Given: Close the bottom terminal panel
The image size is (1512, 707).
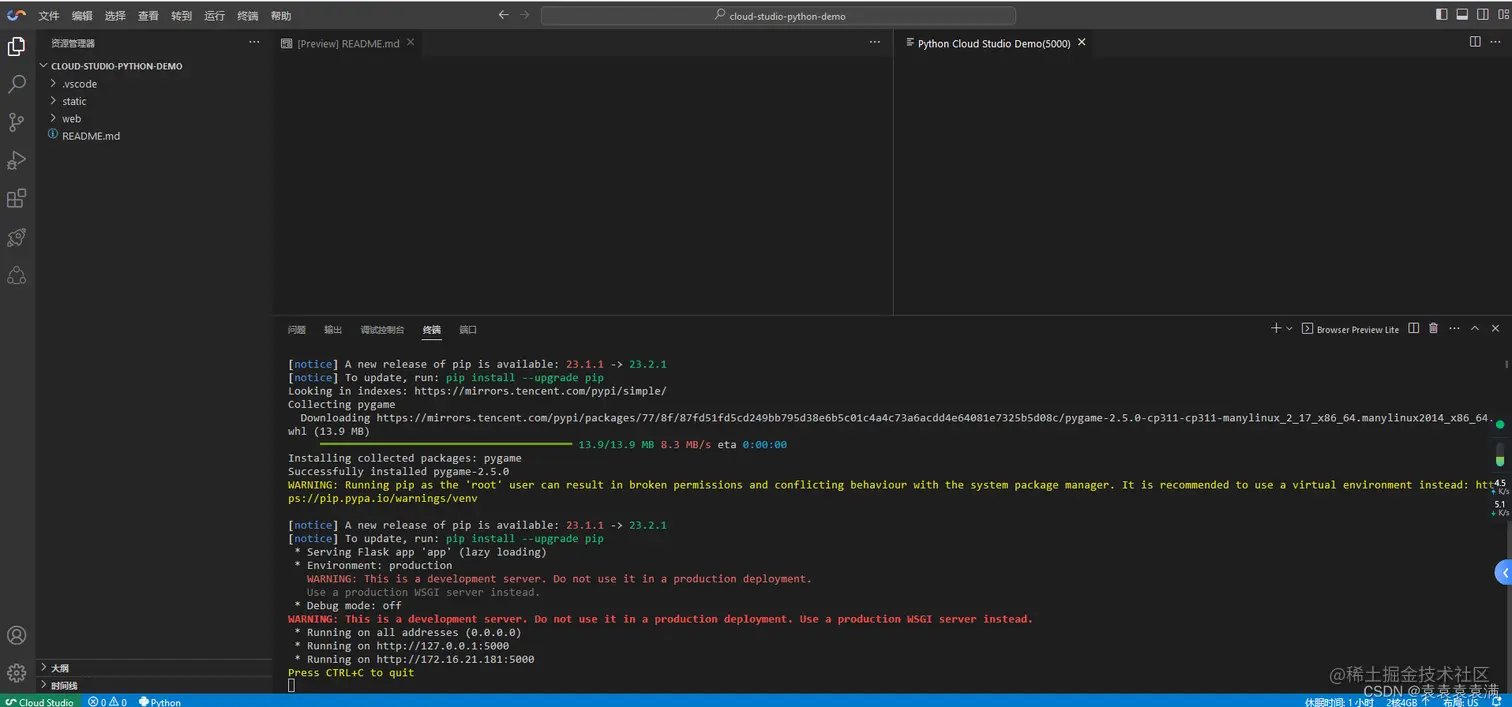Looking at the screenshot, I should pyautogui.click(x=1495, y=328).
